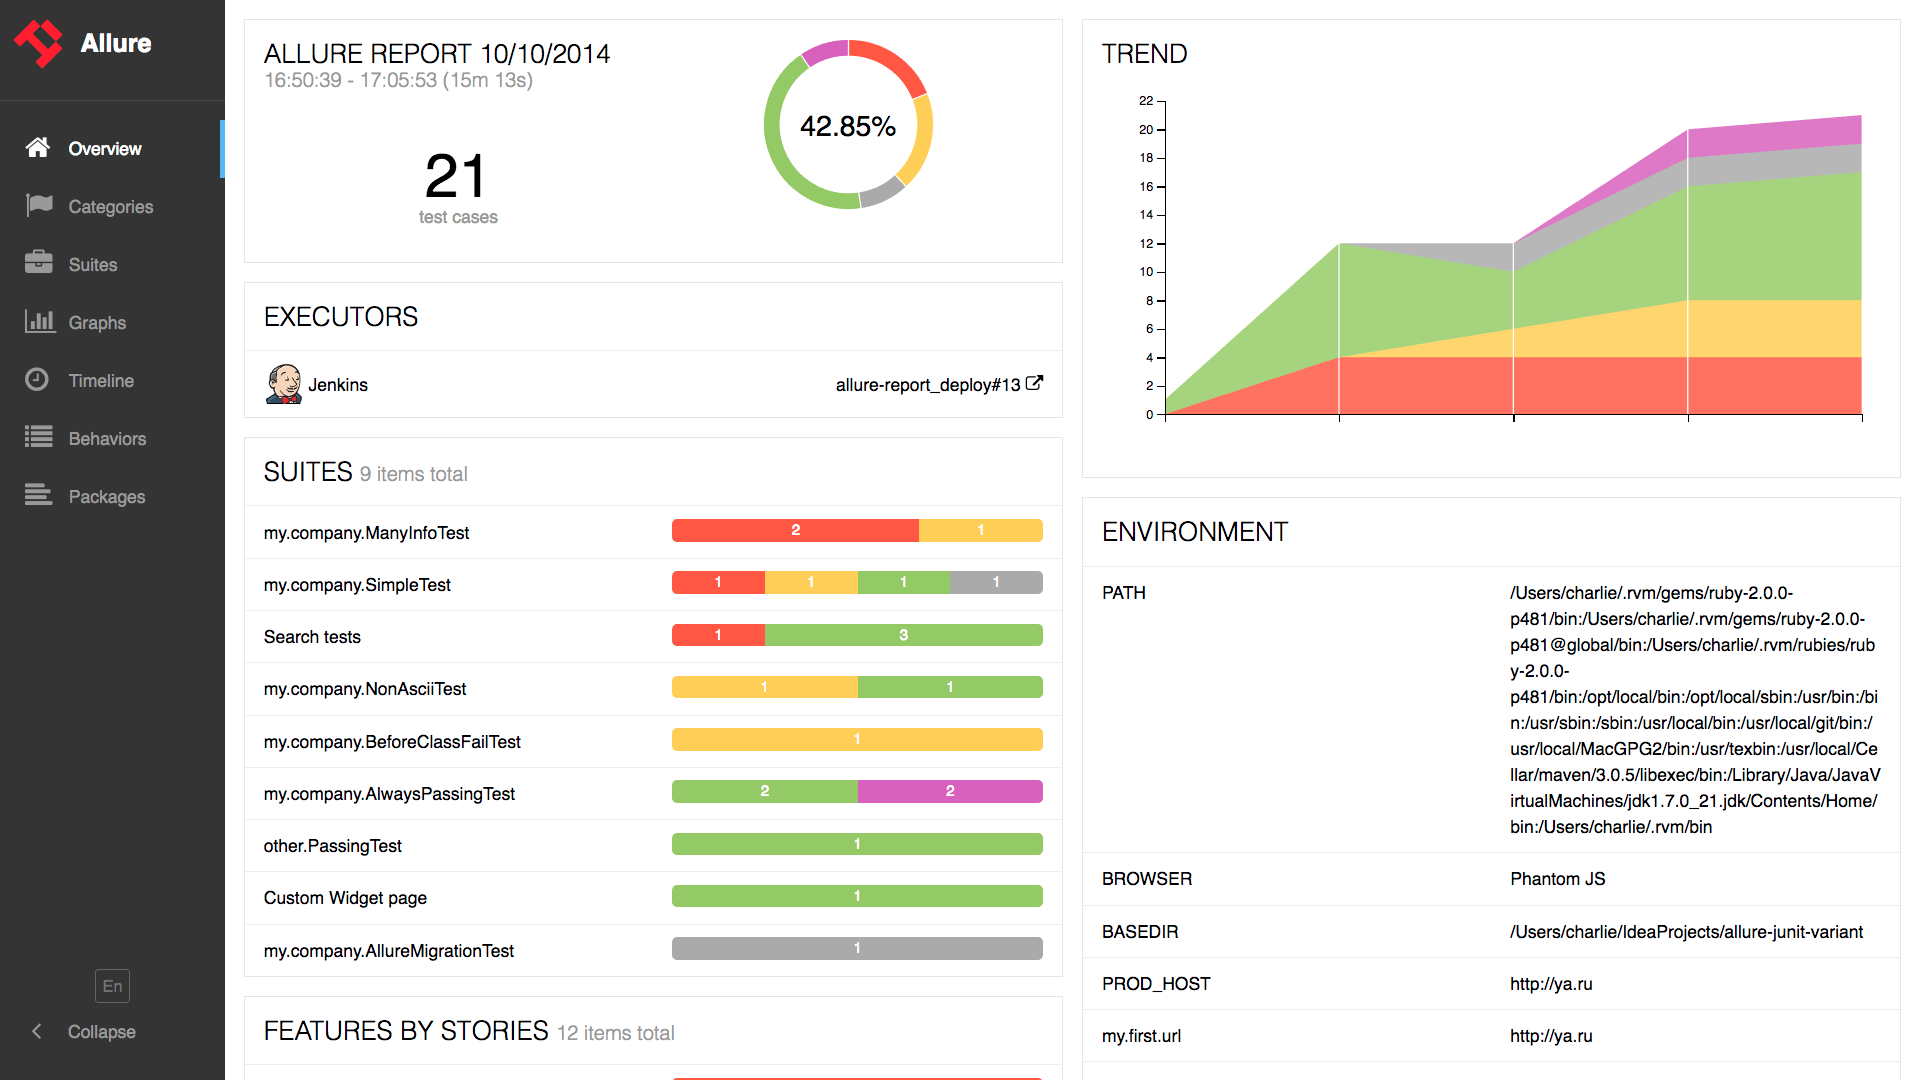Select the Categories menu item
This screenshot has height=1080, width=1920.
[112, 206]
